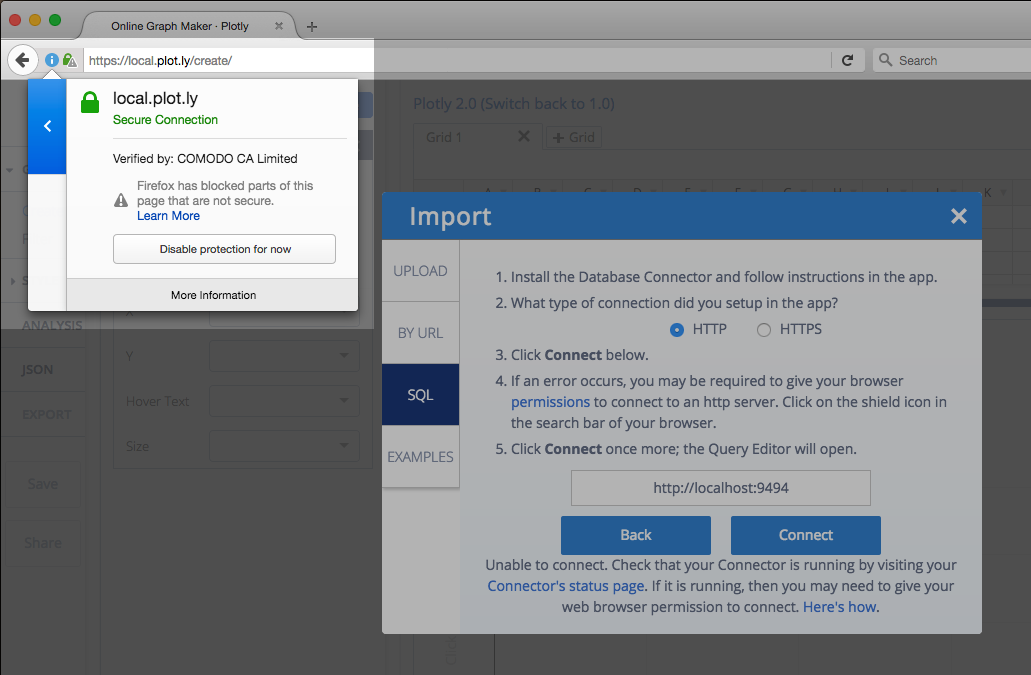The height and width of the screenshot is (675, 1031).
Task: Open column K header dropdown arrow
Action: [x=1003, y=193]
